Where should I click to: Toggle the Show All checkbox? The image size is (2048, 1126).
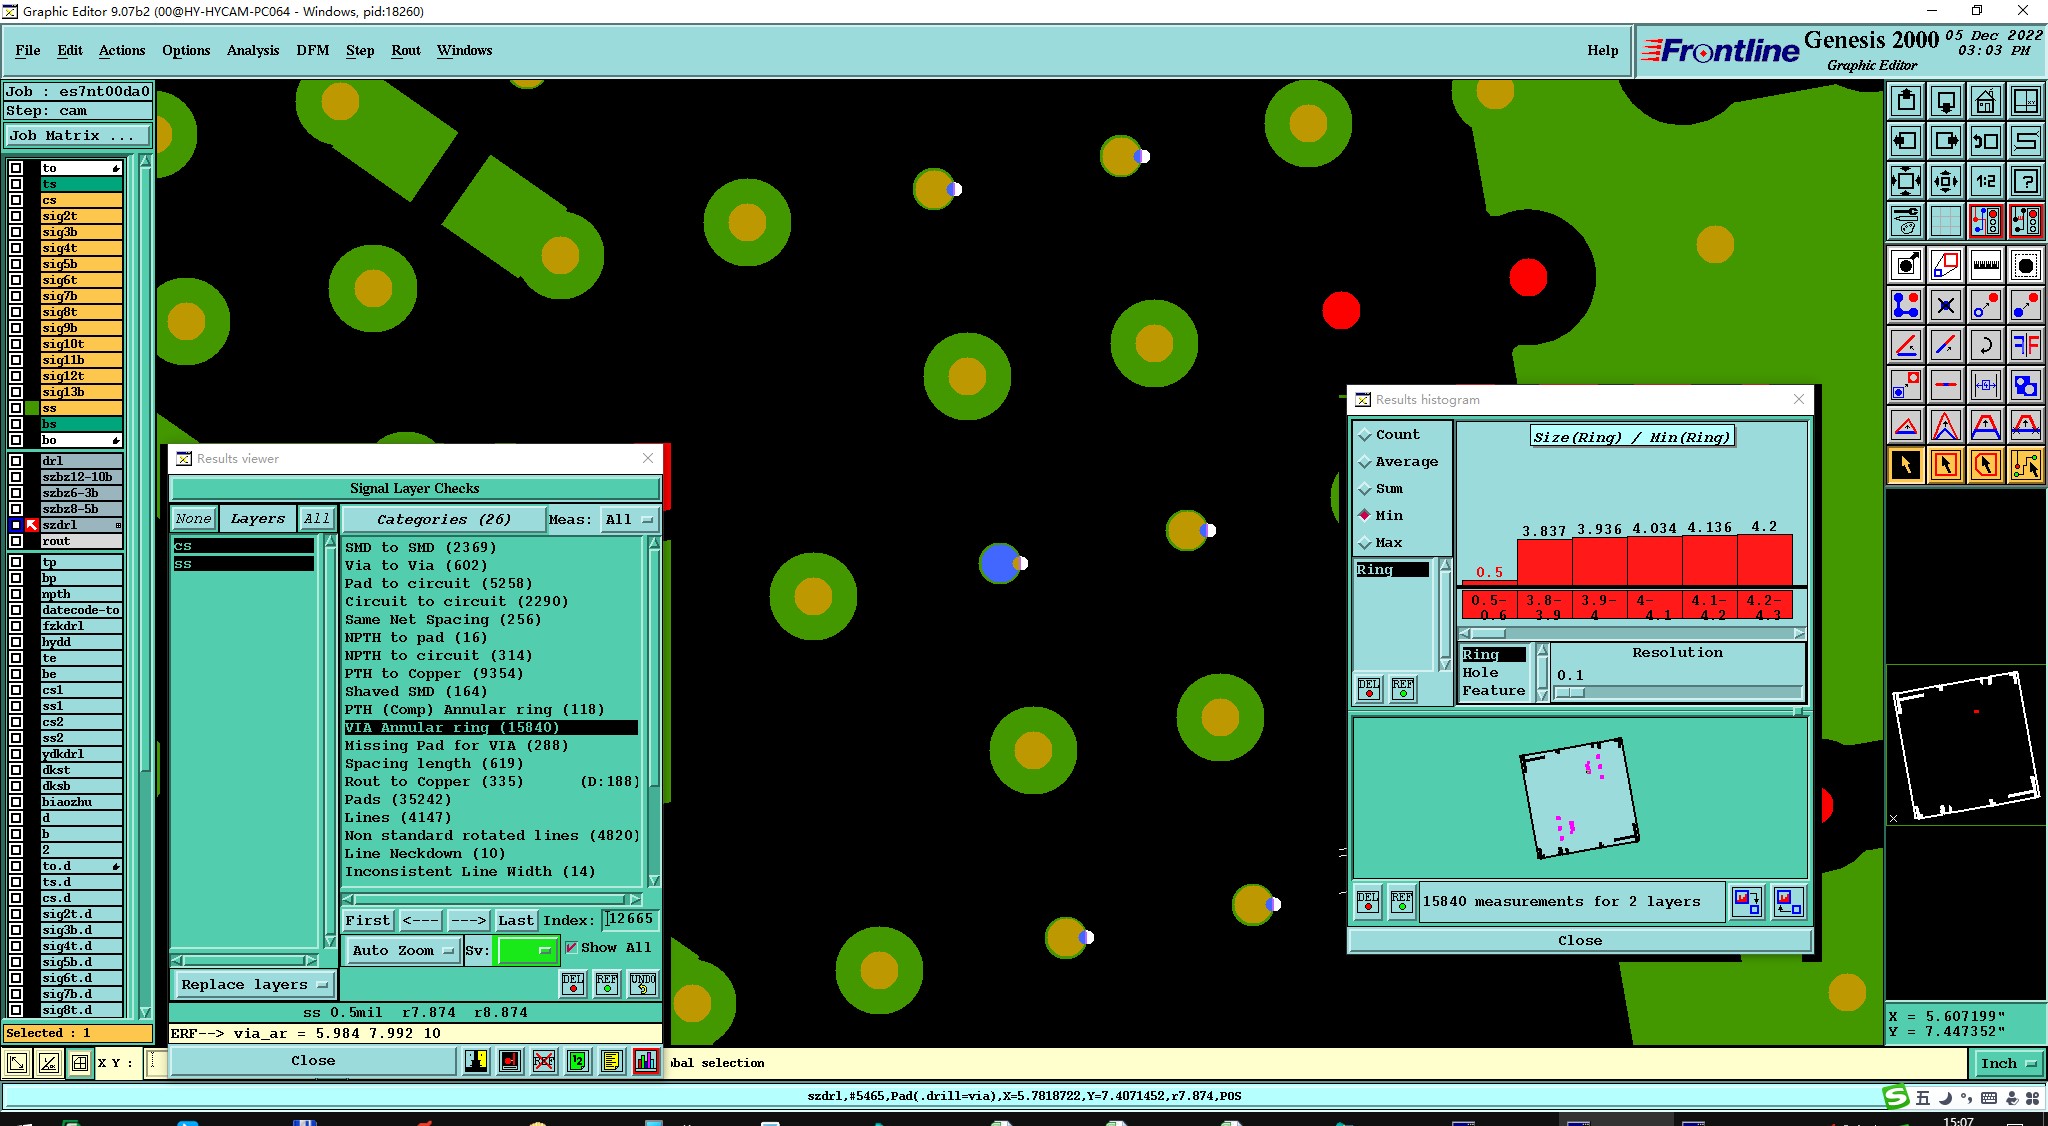coord(572,947)
